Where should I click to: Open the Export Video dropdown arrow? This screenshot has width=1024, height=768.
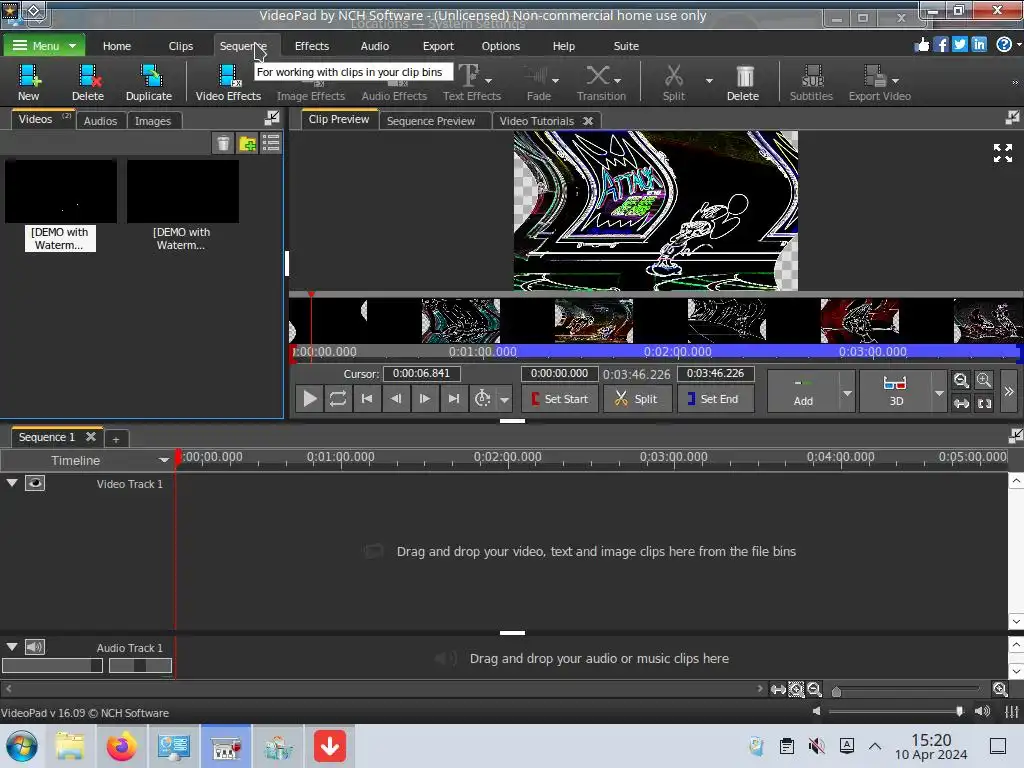tap(895, 81)
